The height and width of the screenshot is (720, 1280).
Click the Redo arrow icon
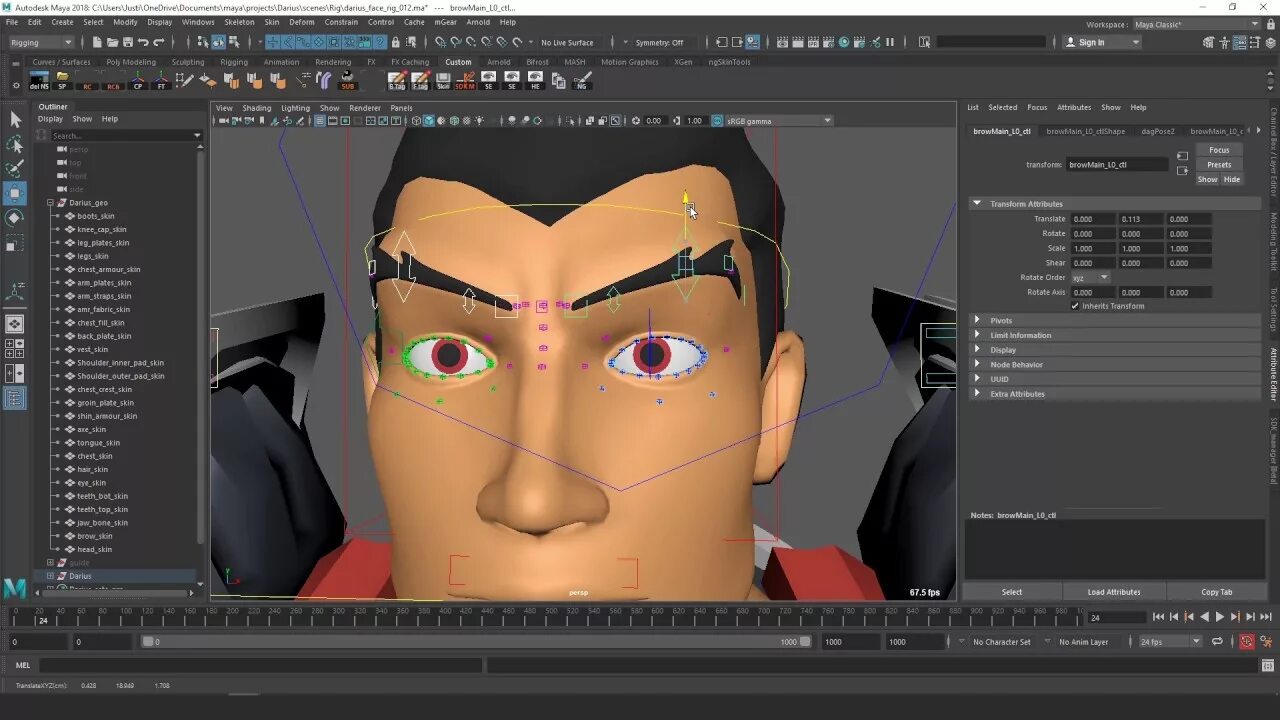coord(160,42)
